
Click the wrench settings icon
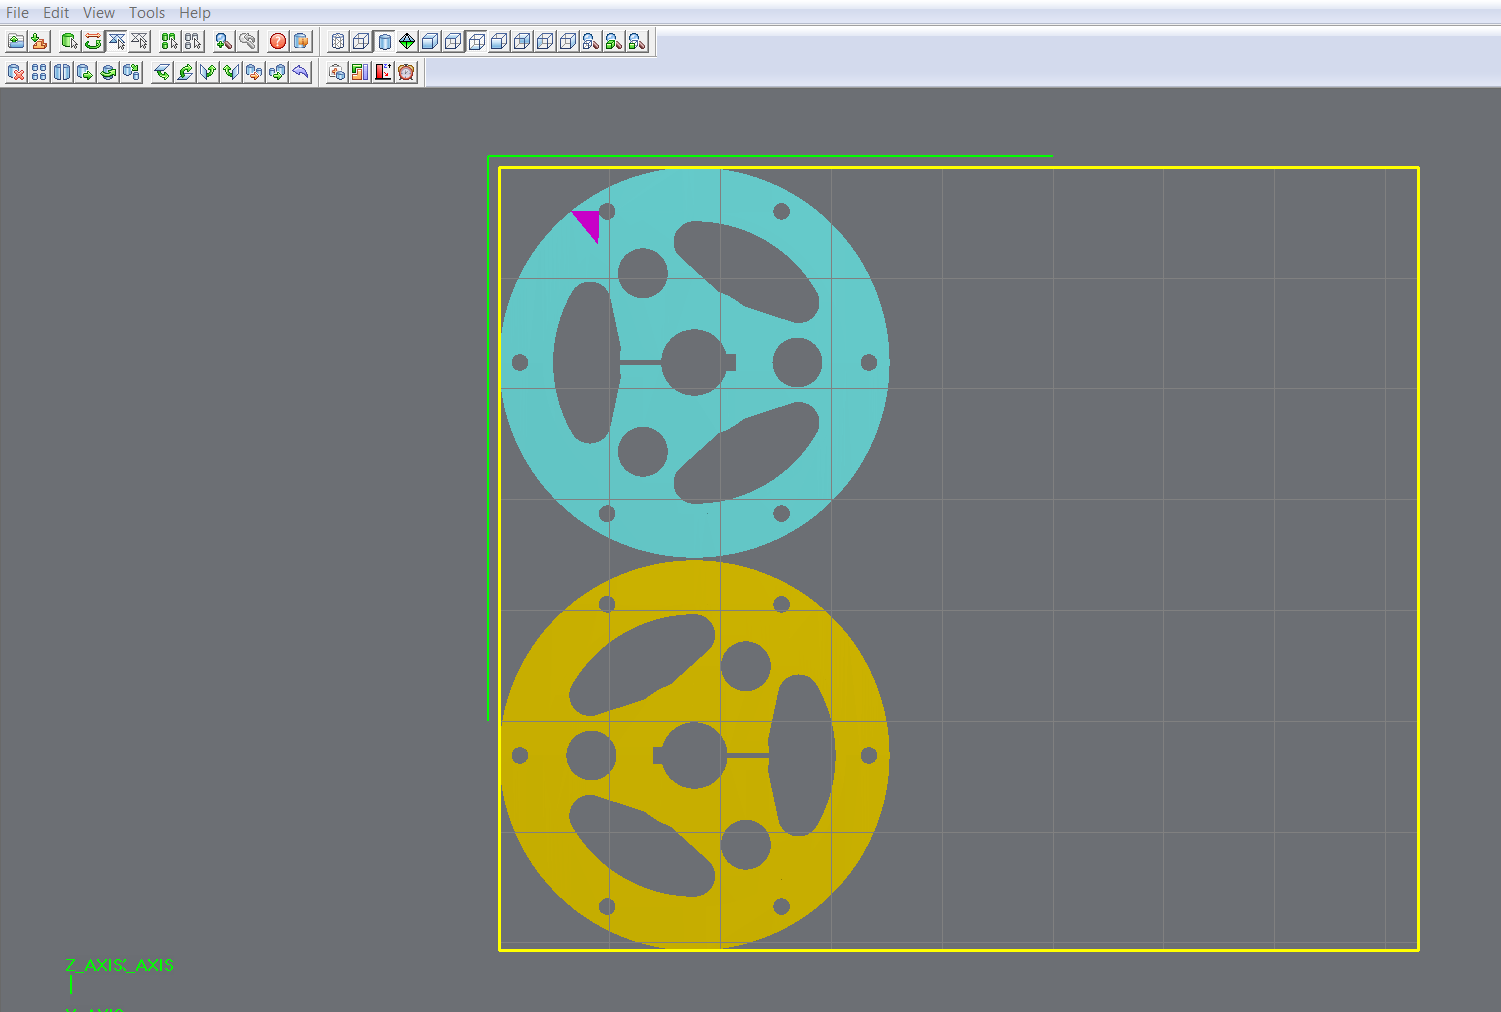[x=247, y=41]
